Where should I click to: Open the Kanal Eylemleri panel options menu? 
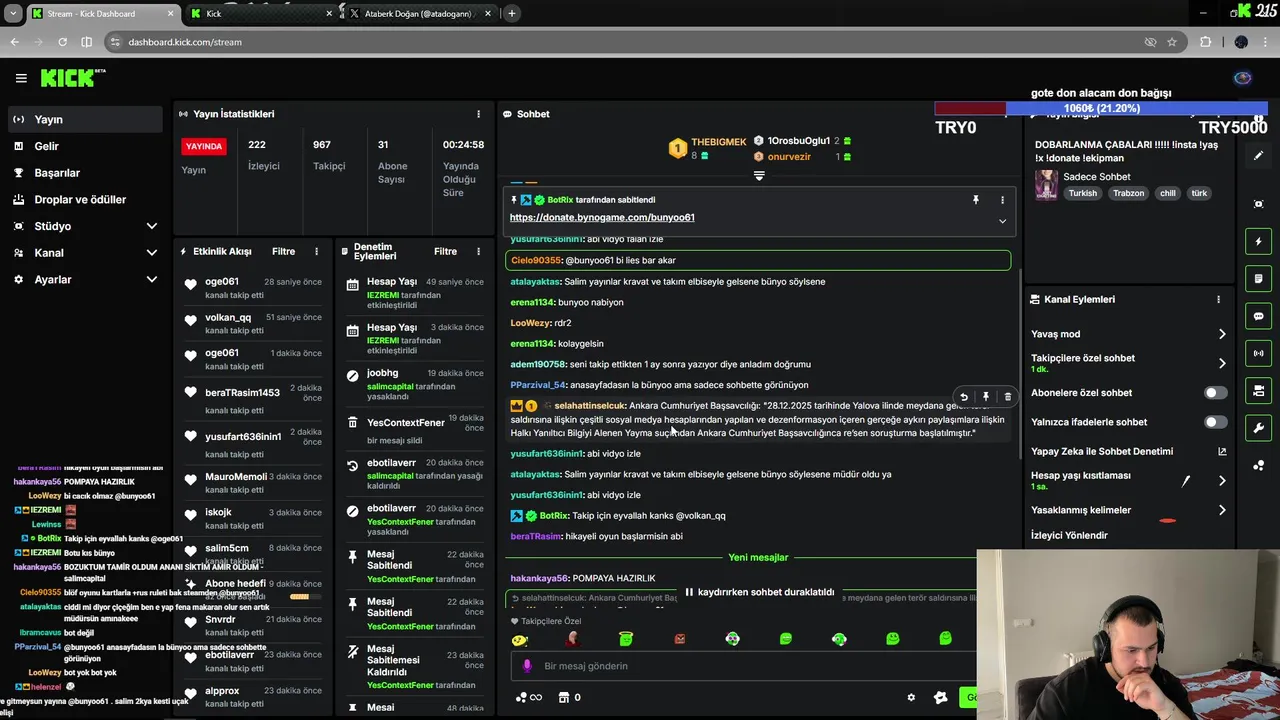coord(1218,299)
